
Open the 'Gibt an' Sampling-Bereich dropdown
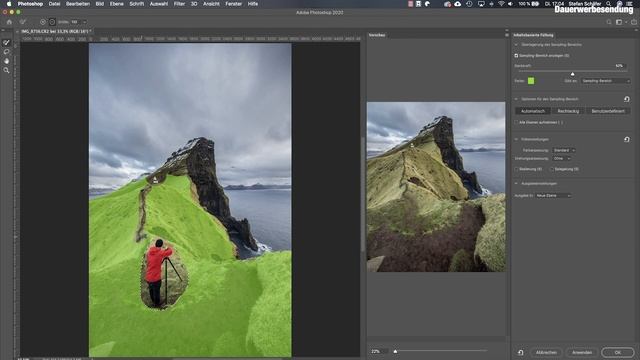tap(606, 81)
